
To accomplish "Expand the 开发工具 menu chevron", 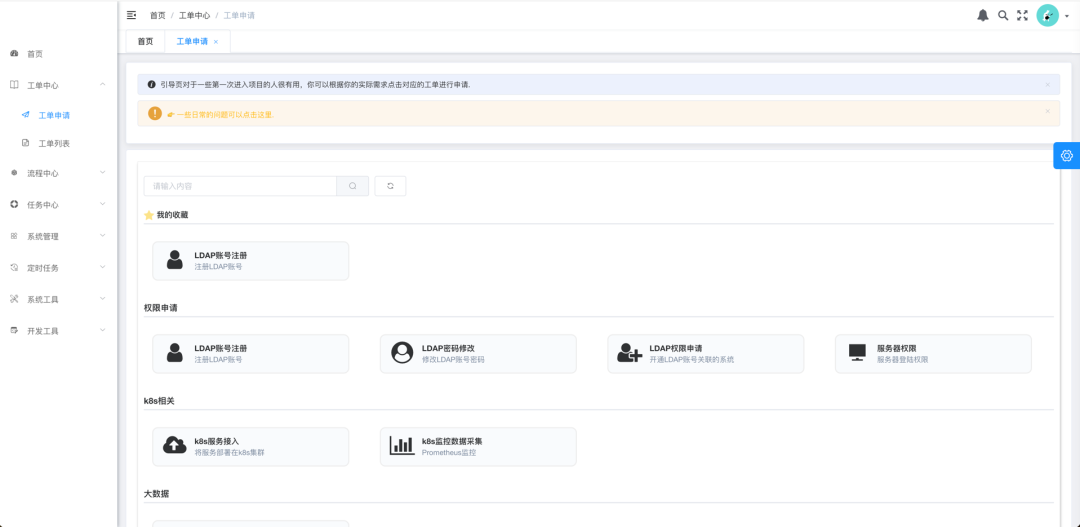I will pyautogui.click(x=103, y=330).
